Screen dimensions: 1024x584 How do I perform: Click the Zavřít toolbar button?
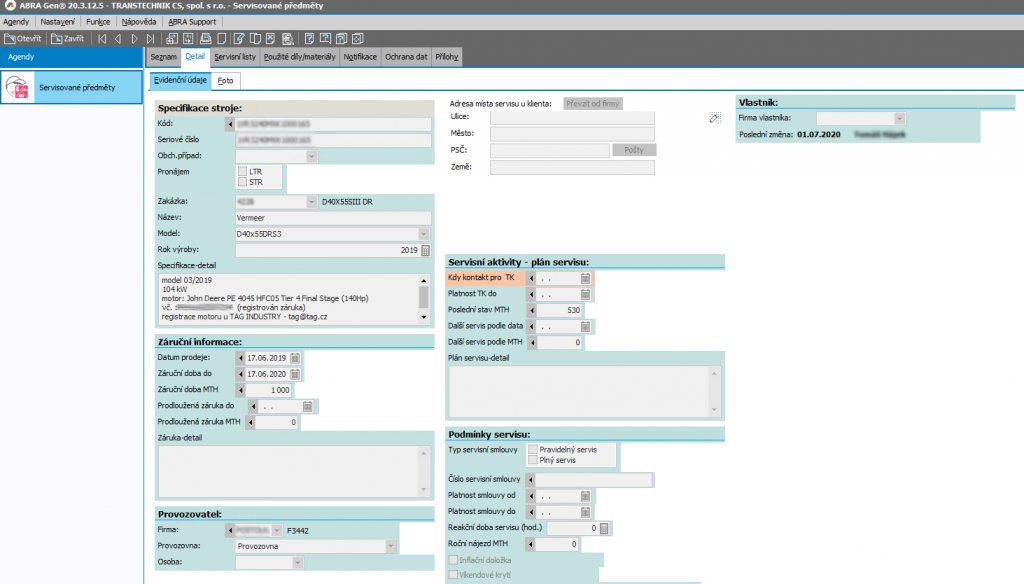tap(68, 39)
